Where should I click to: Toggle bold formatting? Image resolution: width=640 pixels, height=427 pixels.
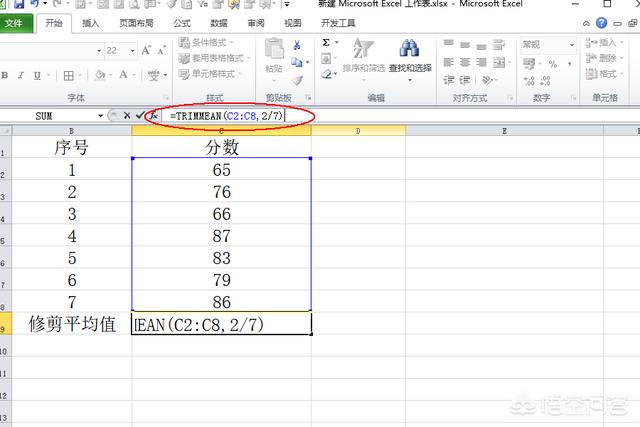click(5, 76)
